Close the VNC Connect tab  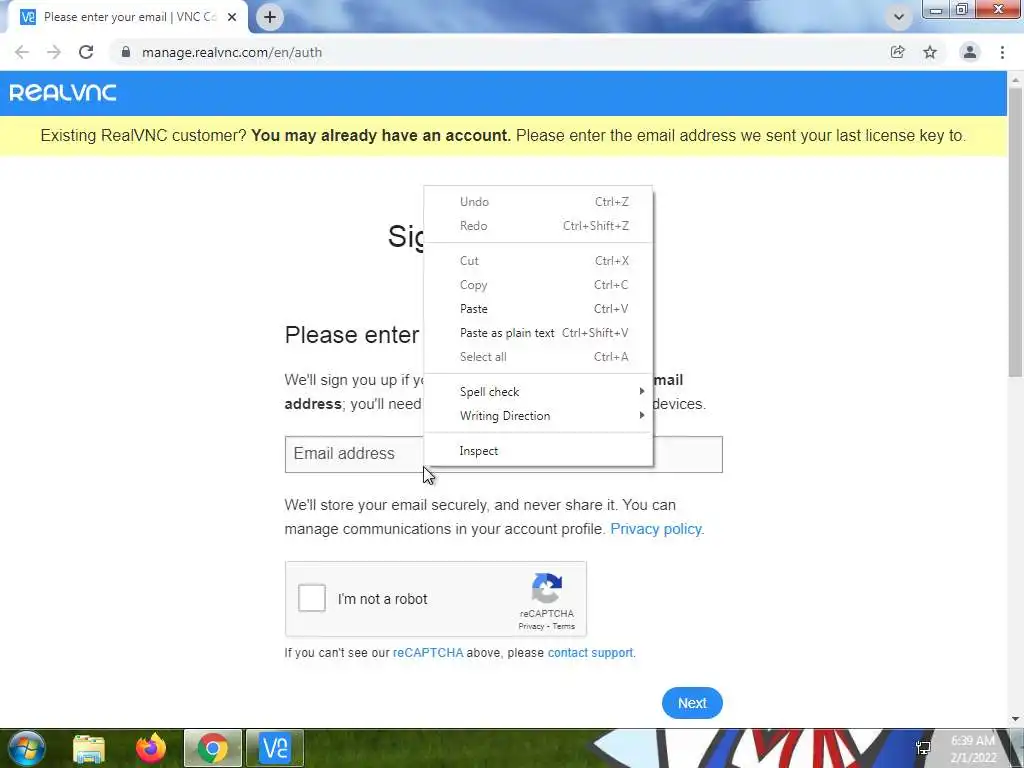click(x=232, y=17)
